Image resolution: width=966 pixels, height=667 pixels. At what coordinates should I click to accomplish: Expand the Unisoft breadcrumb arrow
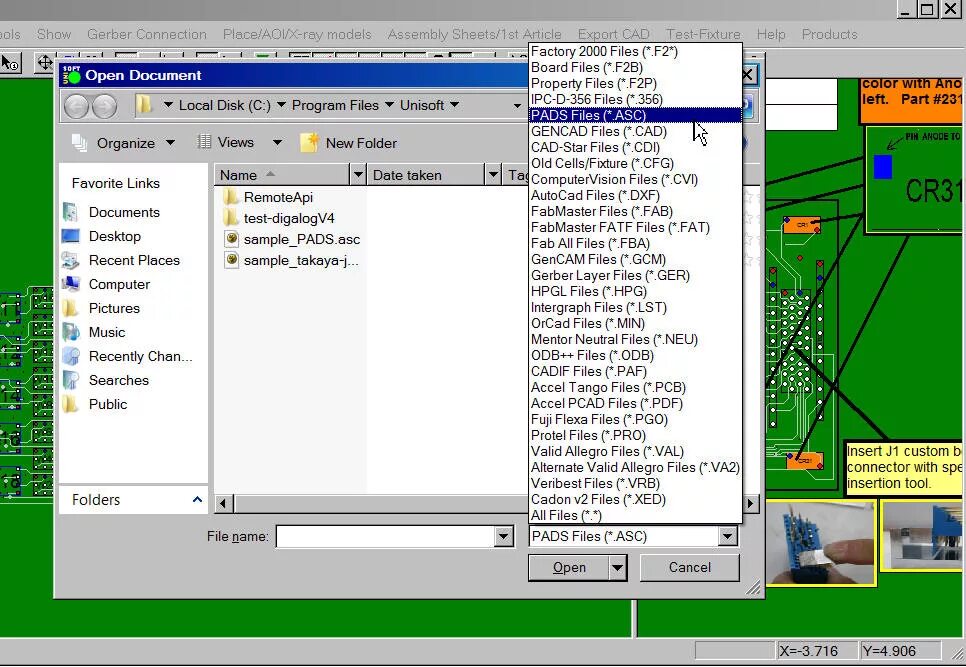coord(454,105)
